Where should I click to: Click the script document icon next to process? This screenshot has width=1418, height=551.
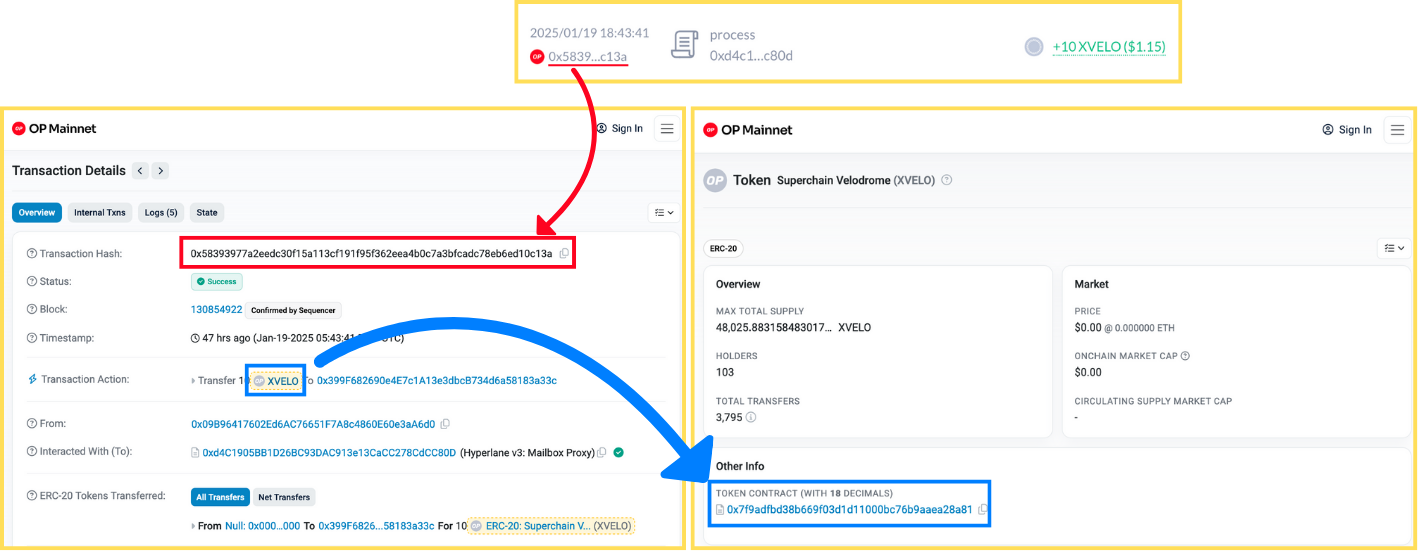[x=684, y=45]
